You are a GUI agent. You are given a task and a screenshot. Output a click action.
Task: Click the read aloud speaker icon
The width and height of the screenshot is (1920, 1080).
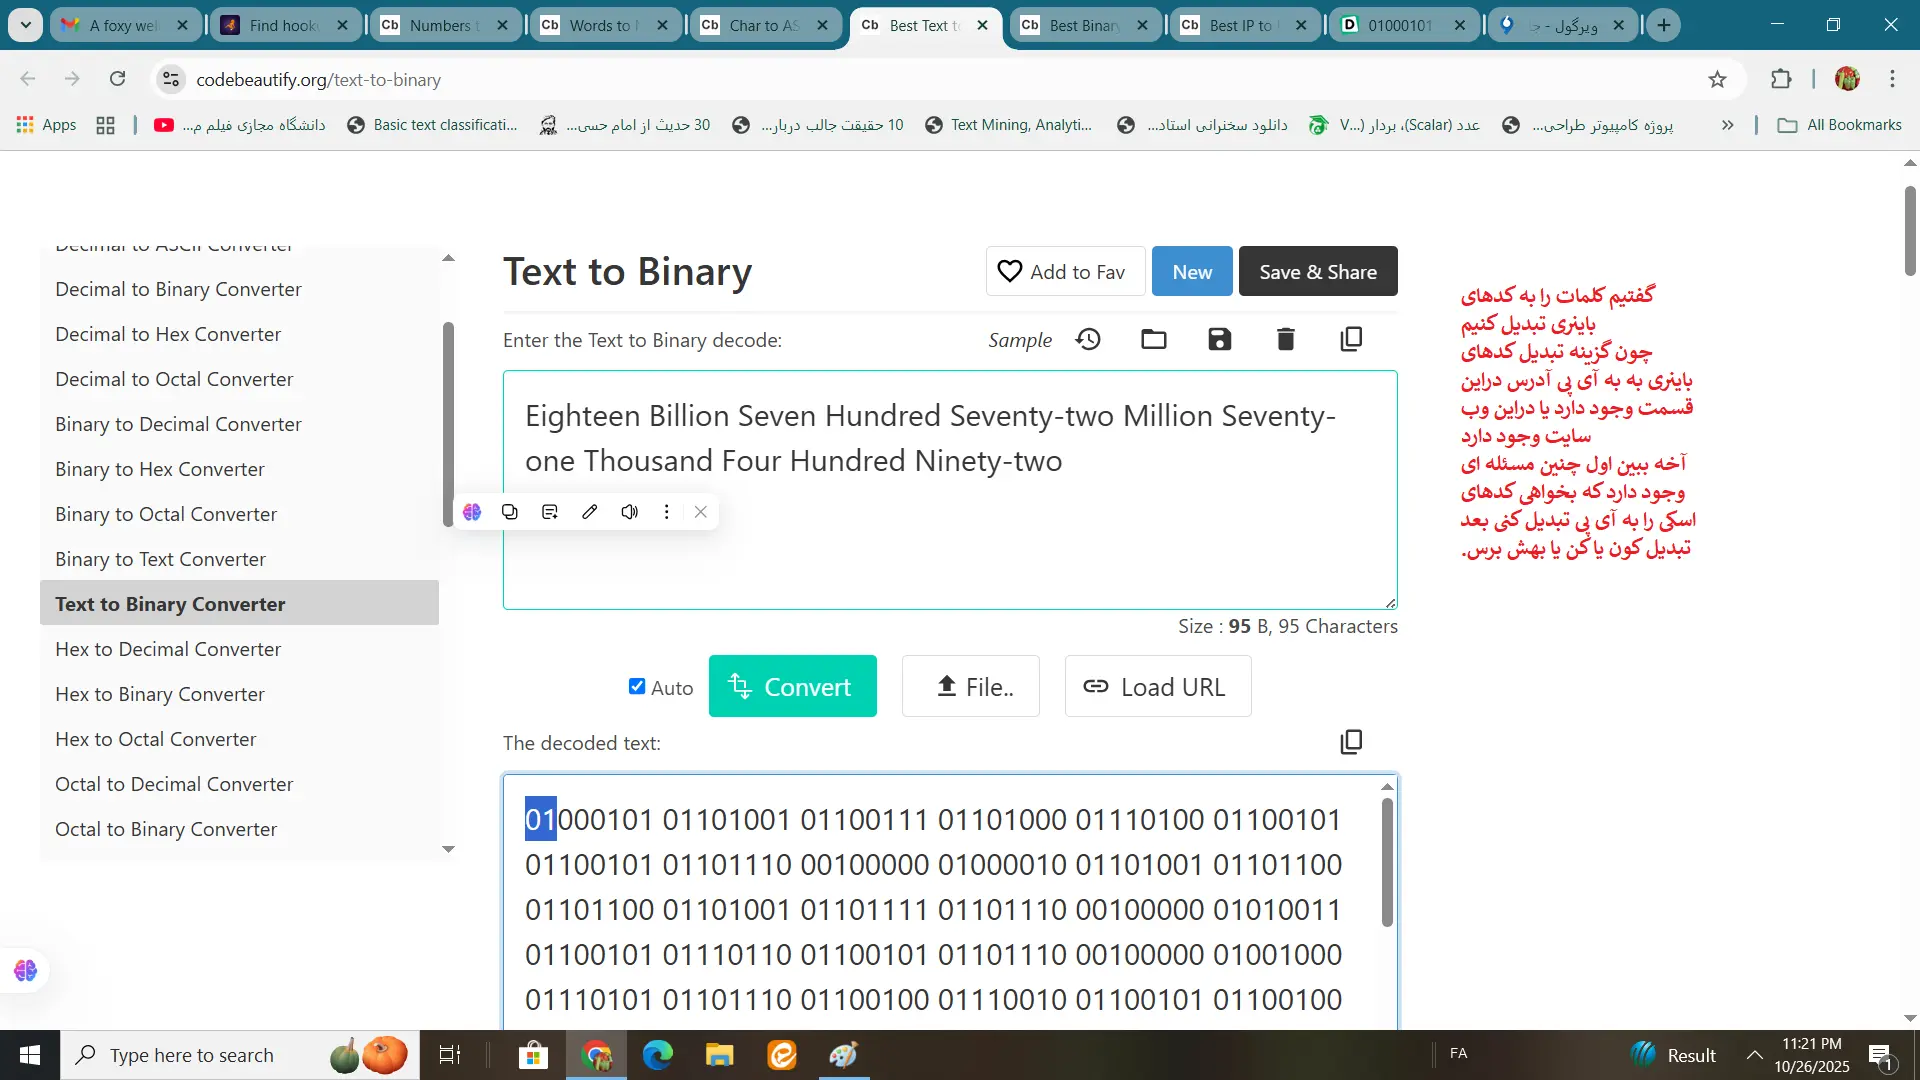[629, 512]
